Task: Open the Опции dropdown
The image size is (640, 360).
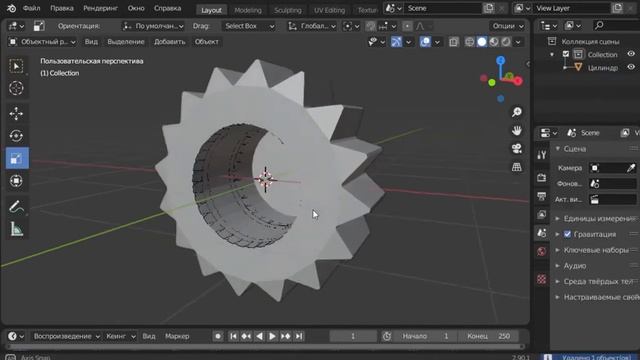Action: [x=508, y=26]
